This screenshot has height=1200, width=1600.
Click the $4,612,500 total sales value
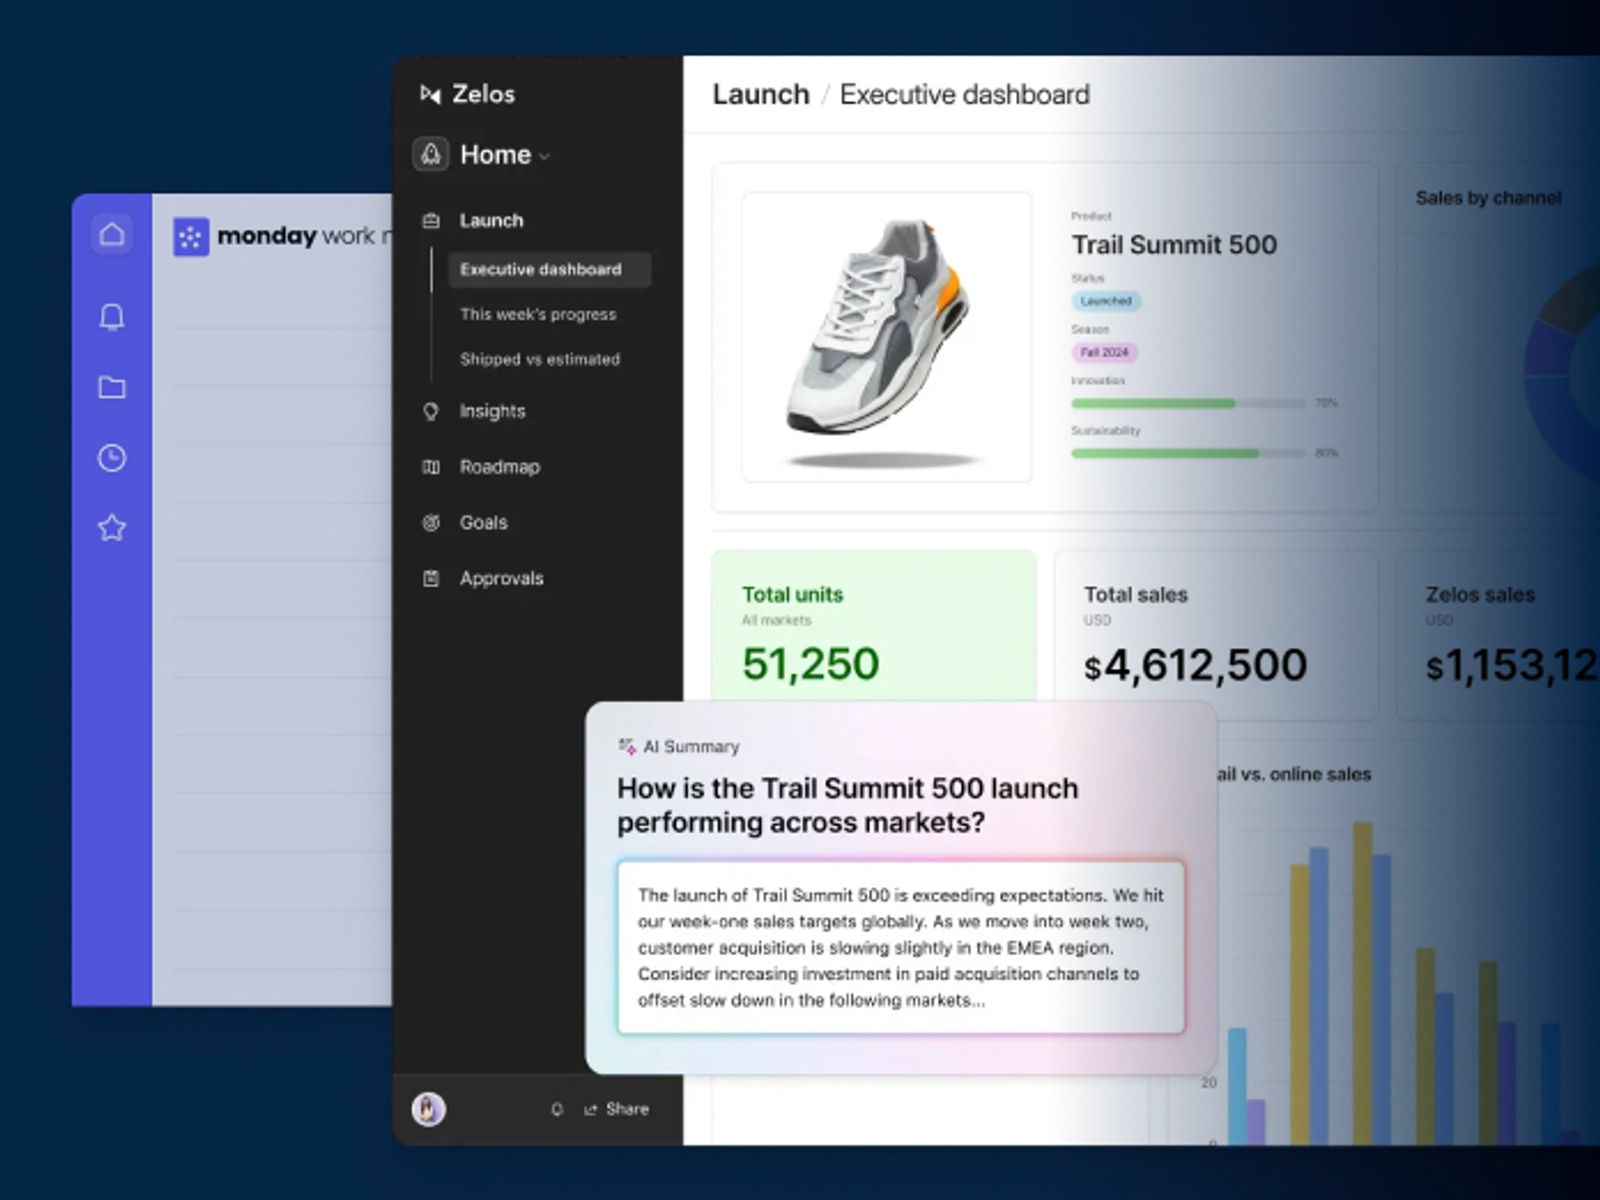pyautogui.click(x=1195, y=666)
